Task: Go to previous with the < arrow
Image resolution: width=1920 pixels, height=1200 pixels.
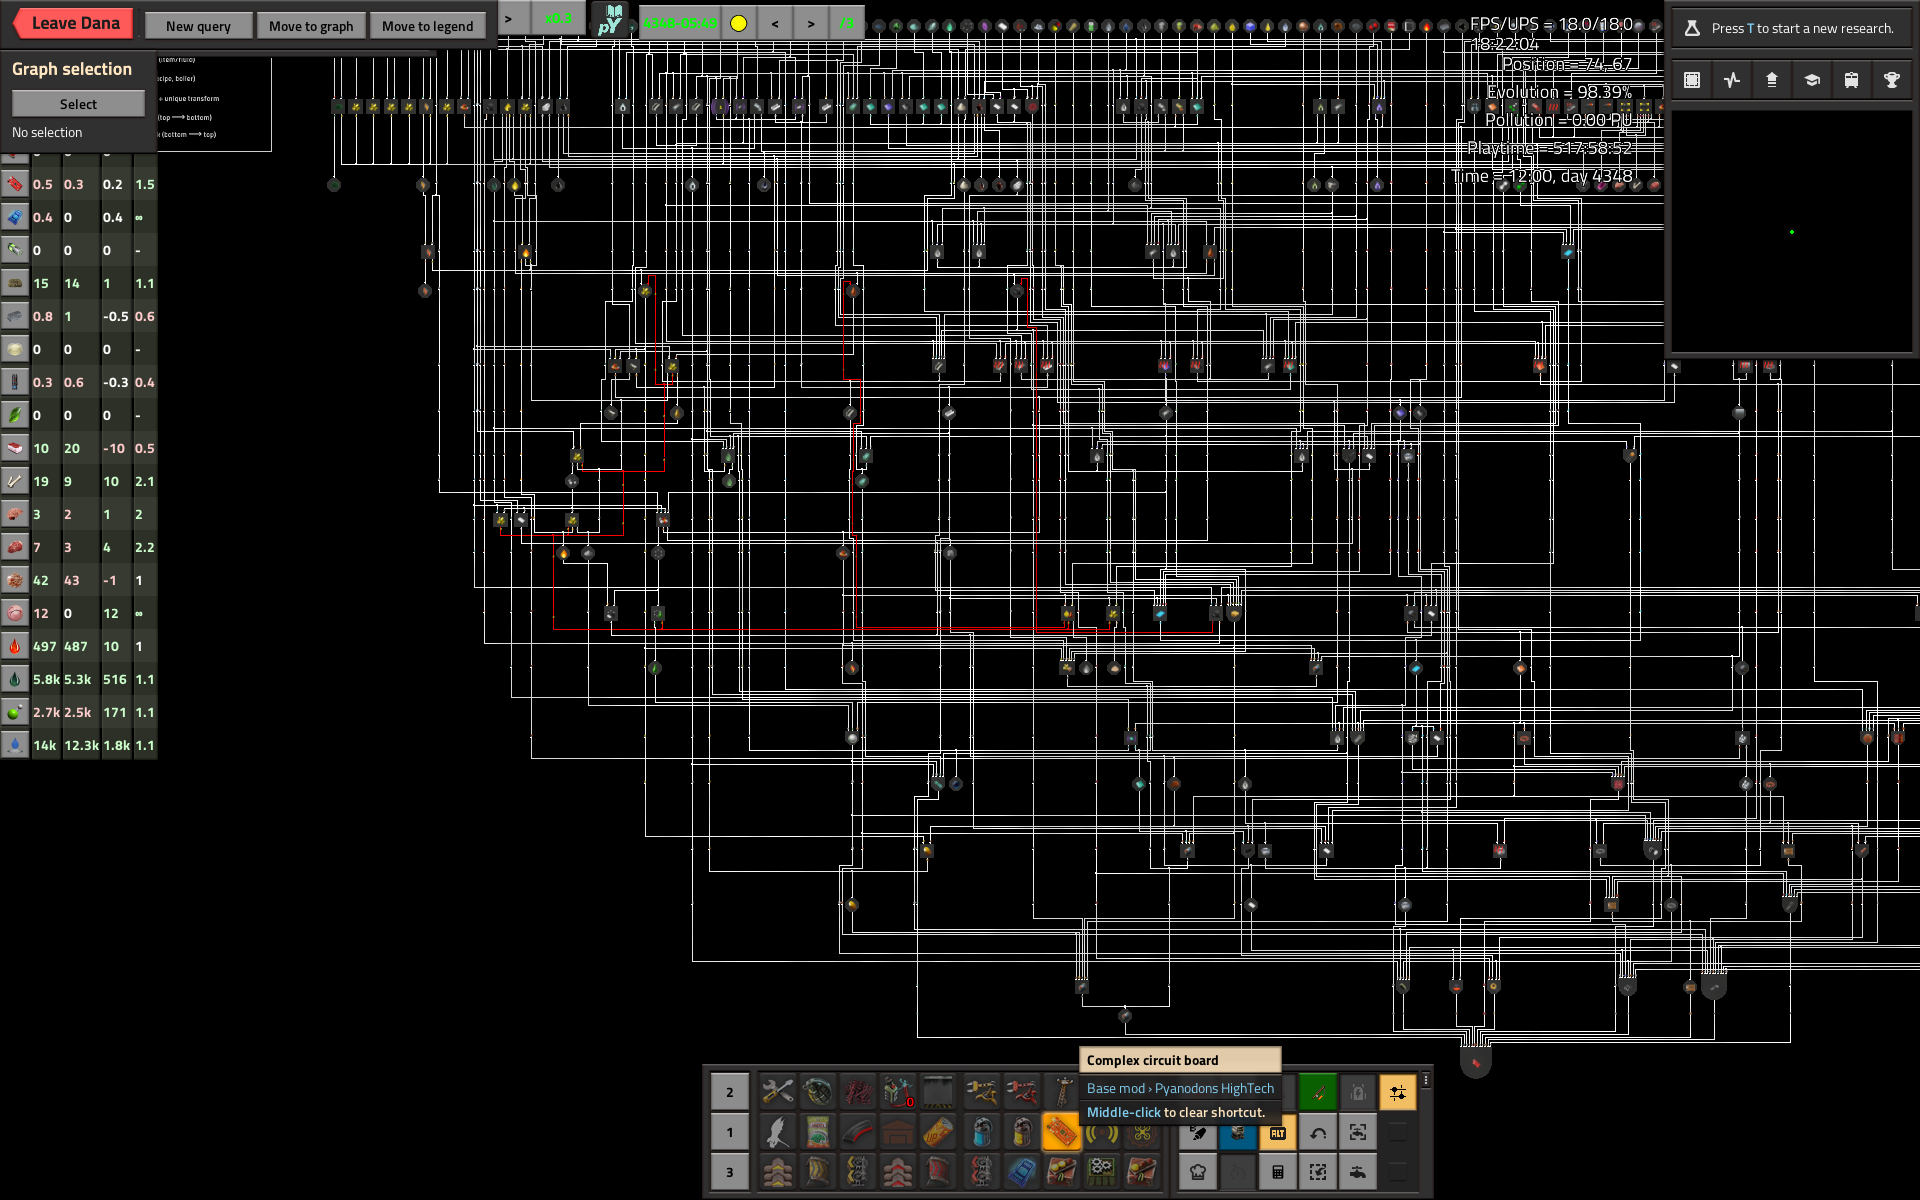Action: pyautogui.click(x=775, y=23)
